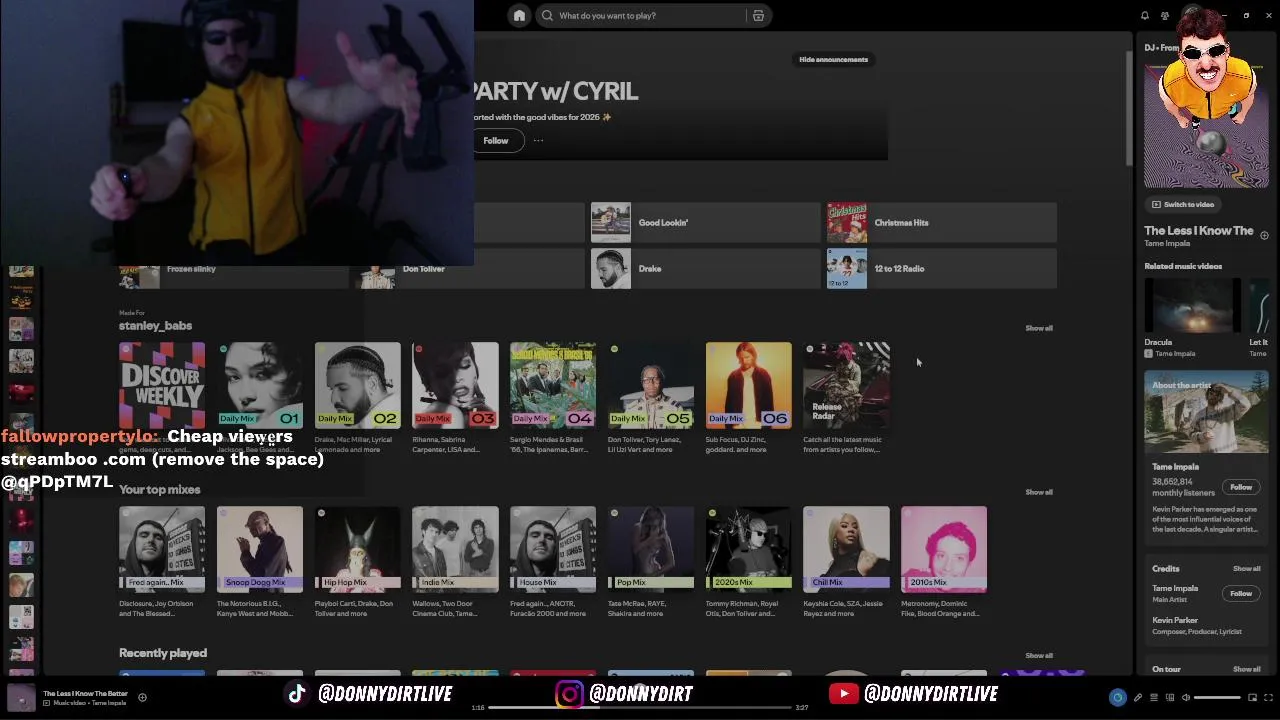The height and width of the screenshot is (720, 1280).
Task: Open the more options dots beside Follow
Action: coord(538,140)
